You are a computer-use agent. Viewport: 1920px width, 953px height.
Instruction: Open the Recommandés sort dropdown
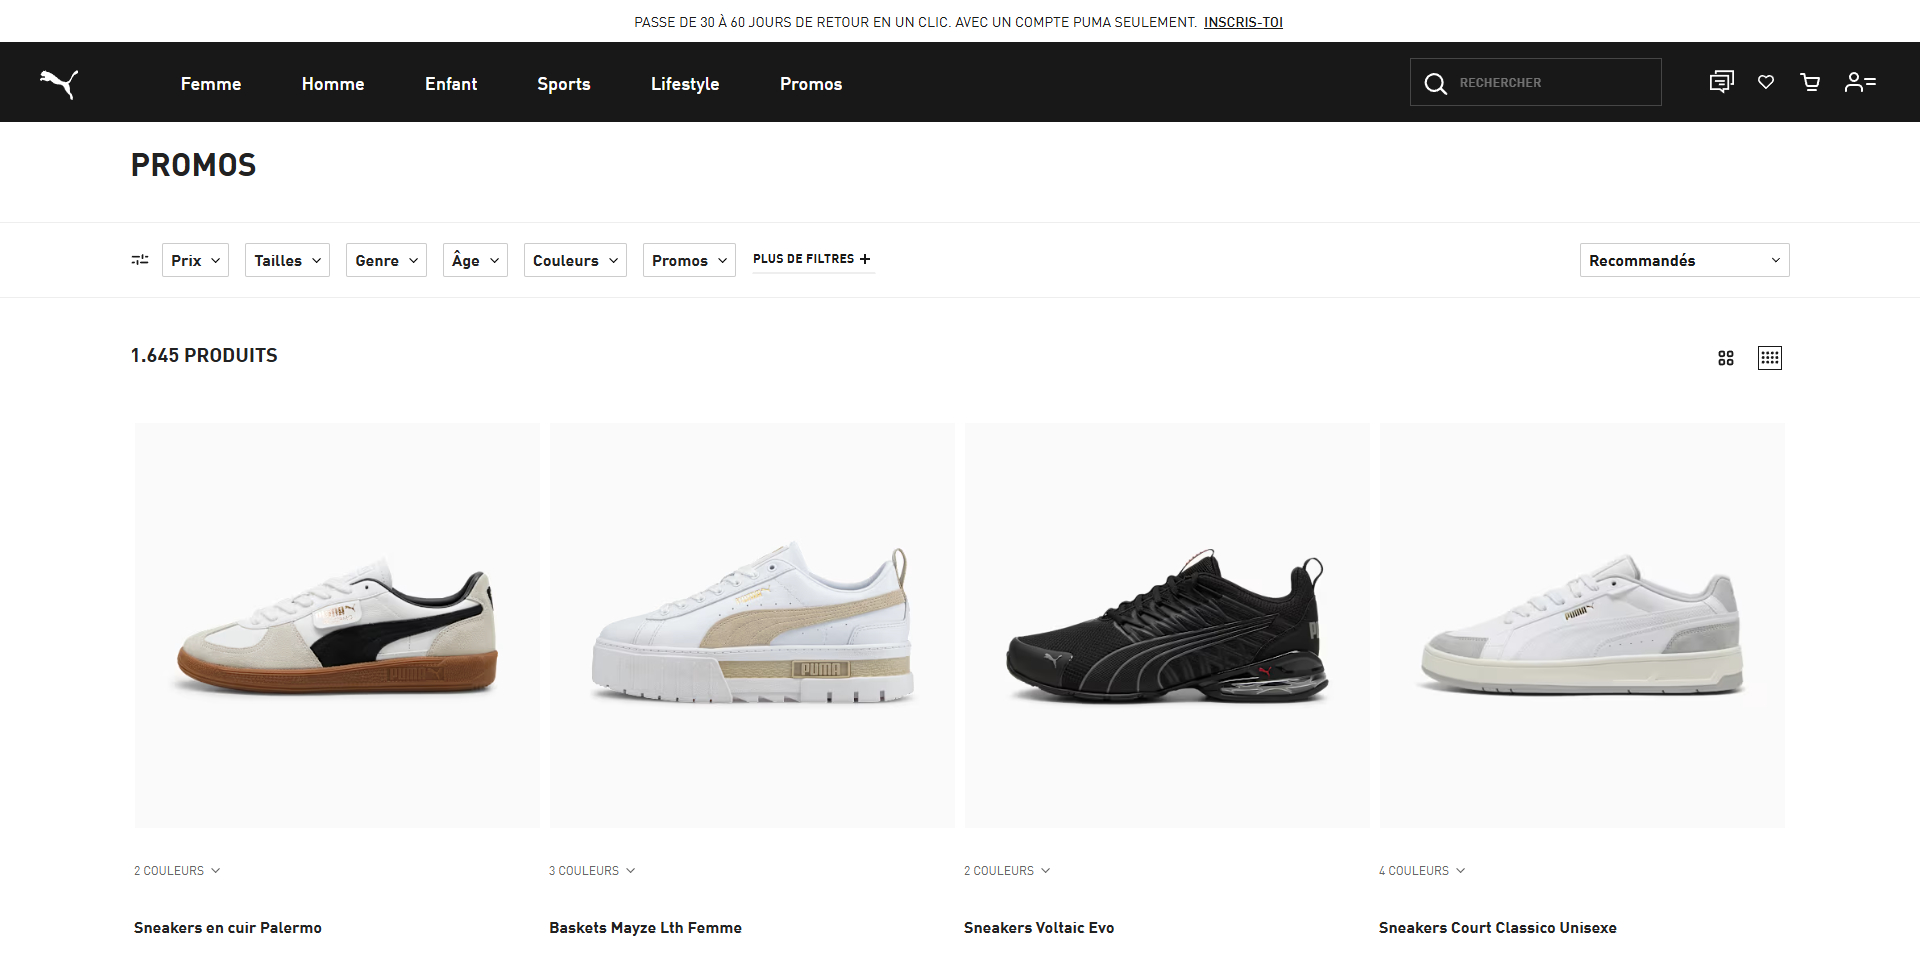(x=1684, y=260)
